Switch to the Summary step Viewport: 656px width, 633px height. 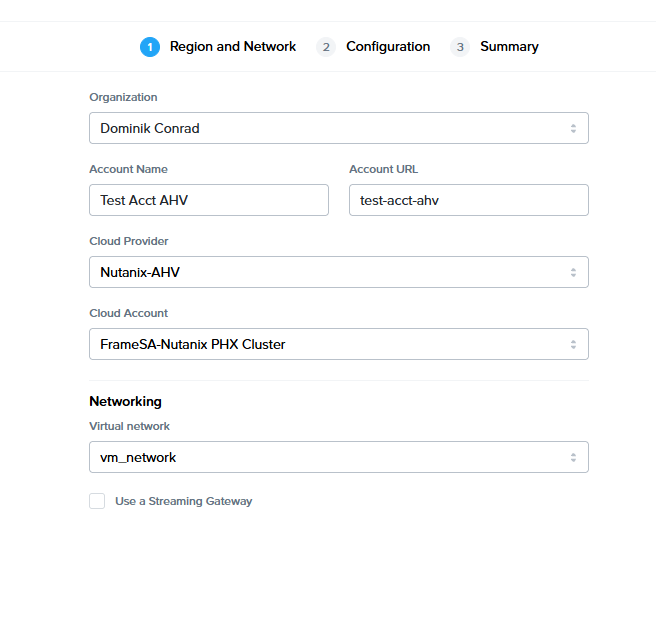click(x=509, y=47)
